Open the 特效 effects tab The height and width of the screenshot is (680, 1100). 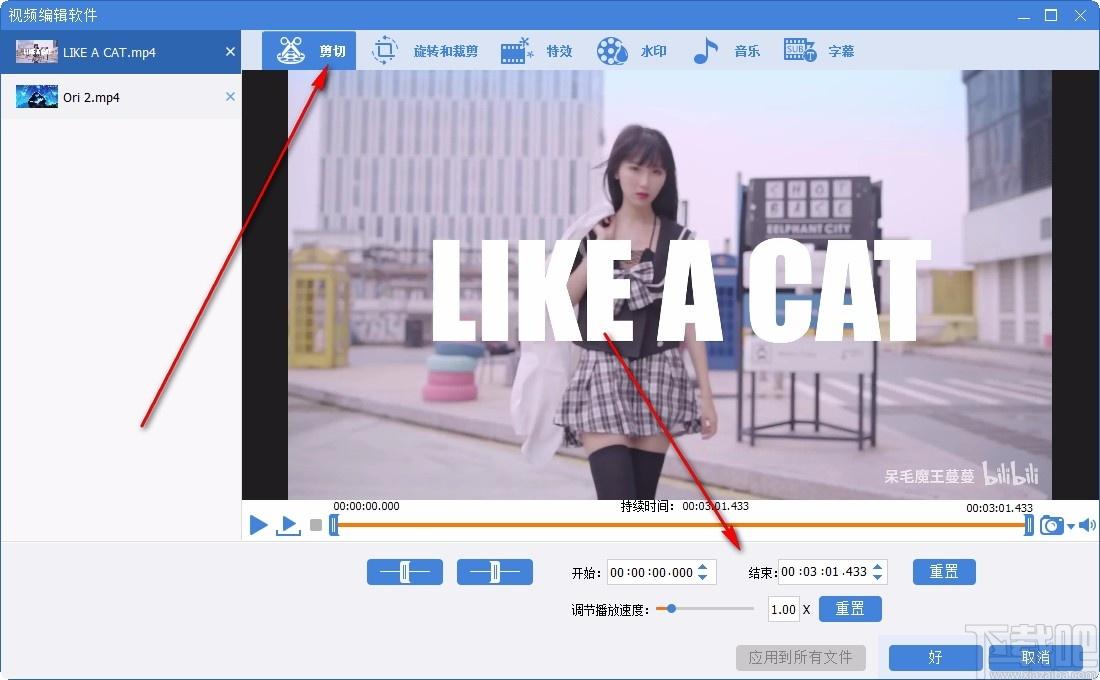537,51
